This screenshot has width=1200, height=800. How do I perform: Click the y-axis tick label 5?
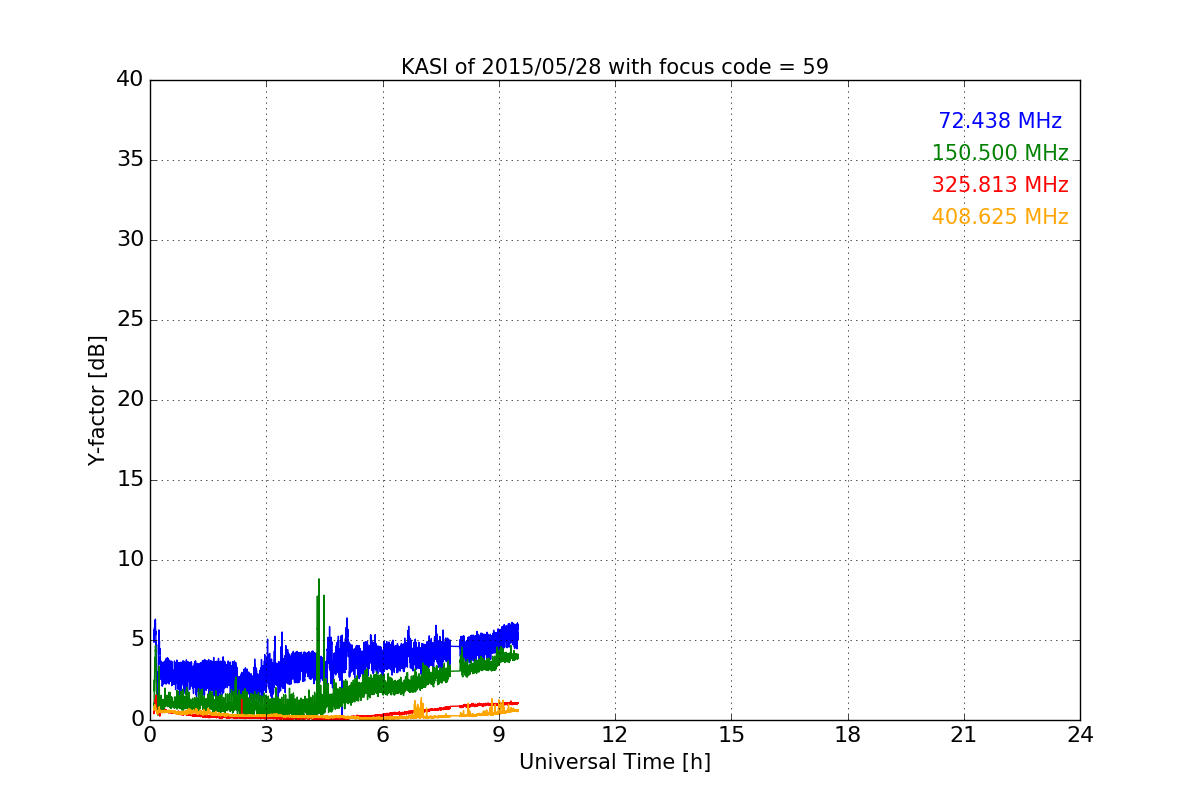point(137,640)
